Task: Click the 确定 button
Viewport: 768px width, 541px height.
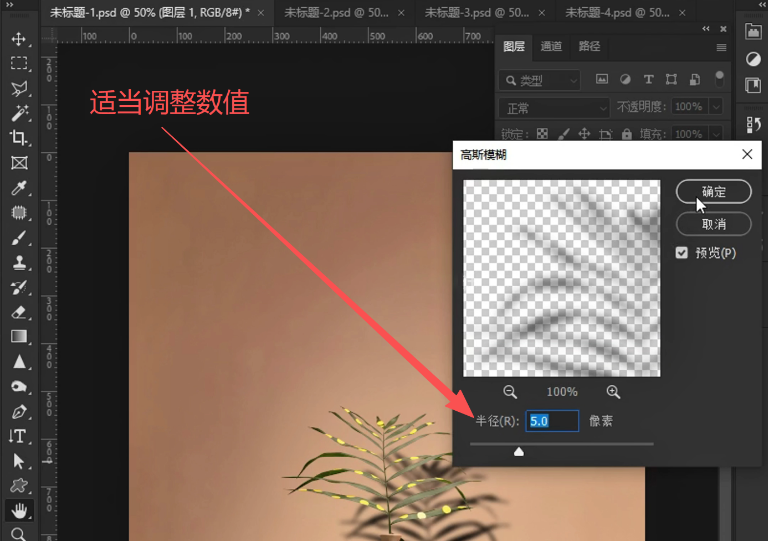Action: point(714,191)
